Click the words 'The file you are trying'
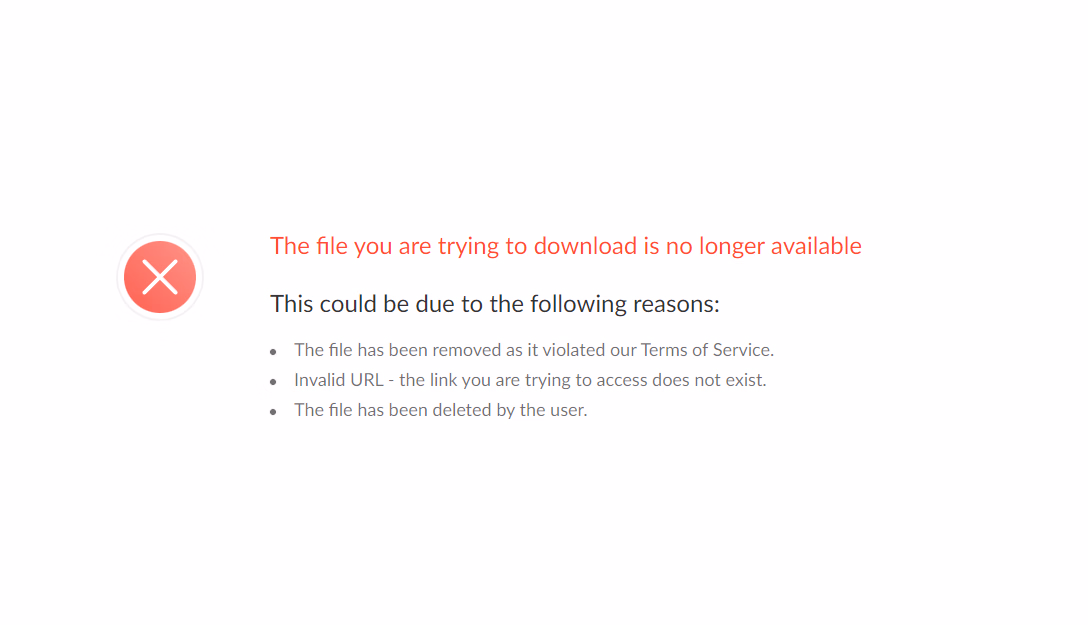1088x625 pixels. [x=384, y=246]
